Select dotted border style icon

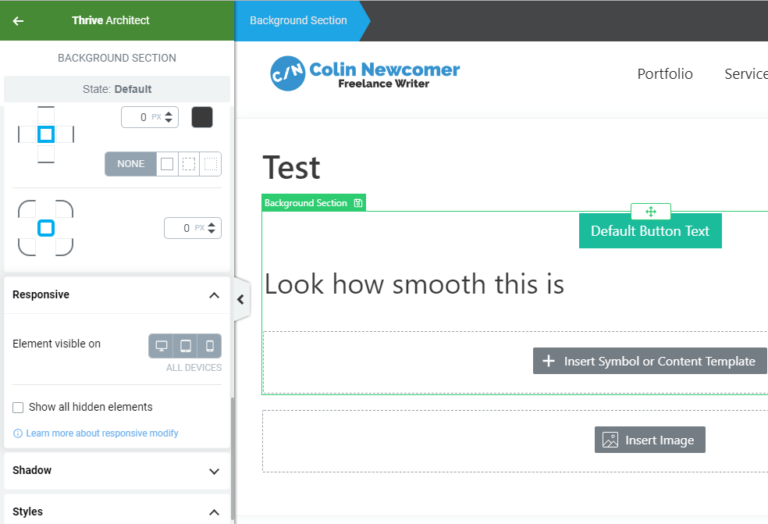pos(210,164)
